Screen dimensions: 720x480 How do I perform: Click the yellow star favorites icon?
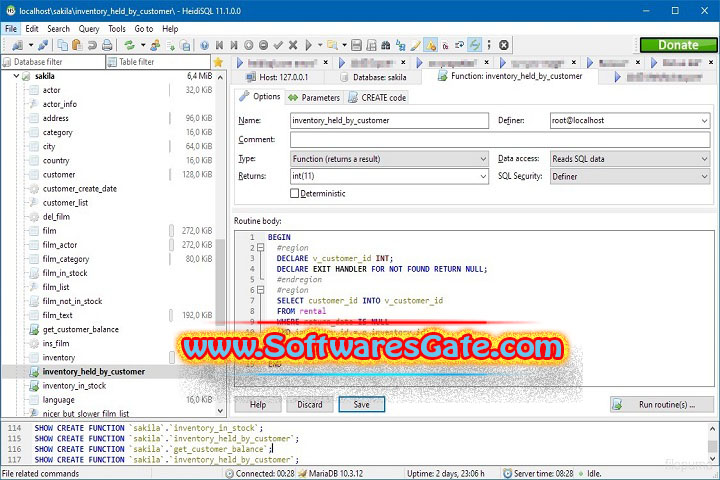pyautogui.click(x=218, y=62)
